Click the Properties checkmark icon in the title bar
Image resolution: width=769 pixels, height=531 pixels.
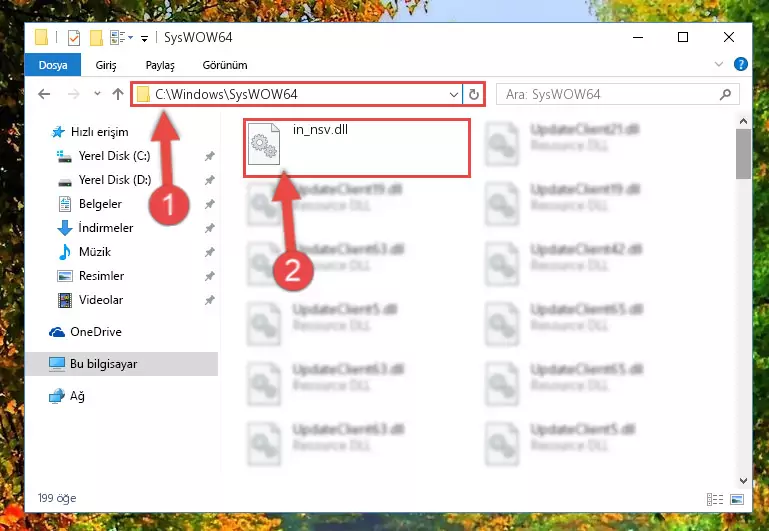(74, 38)
